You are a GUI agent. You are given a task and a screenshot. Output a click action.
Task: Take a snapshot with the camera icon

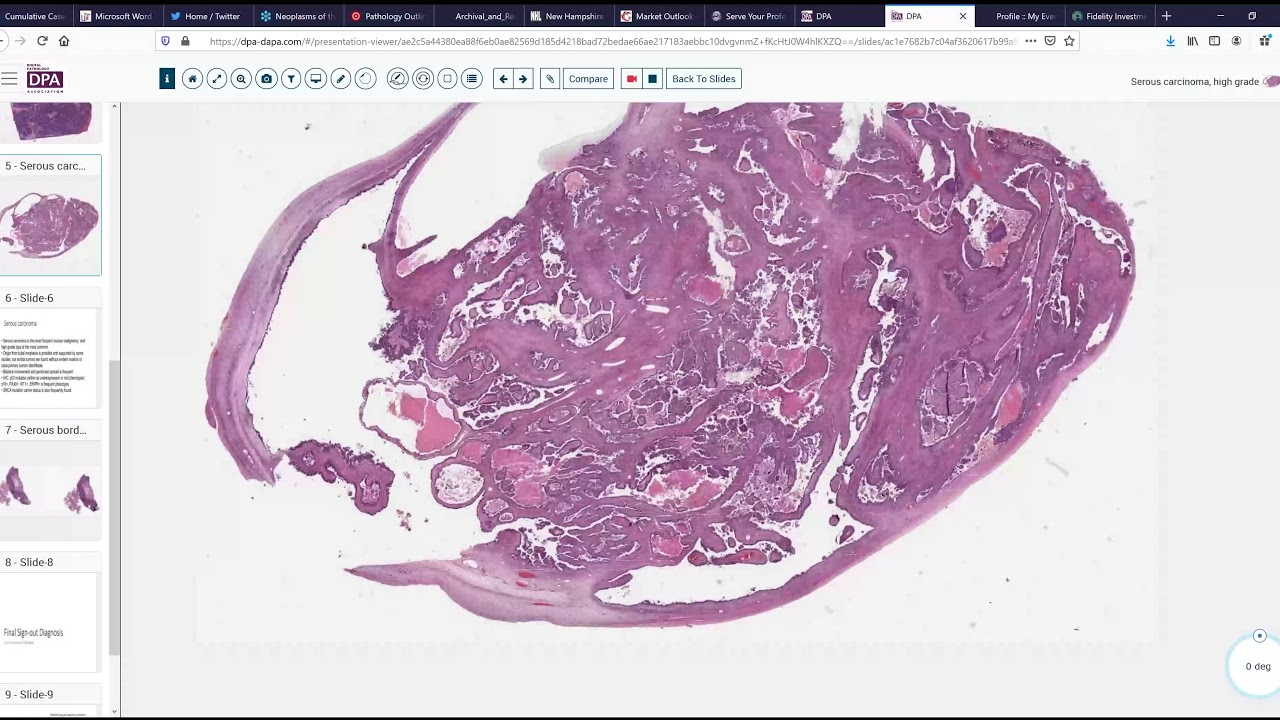(266, 79)
